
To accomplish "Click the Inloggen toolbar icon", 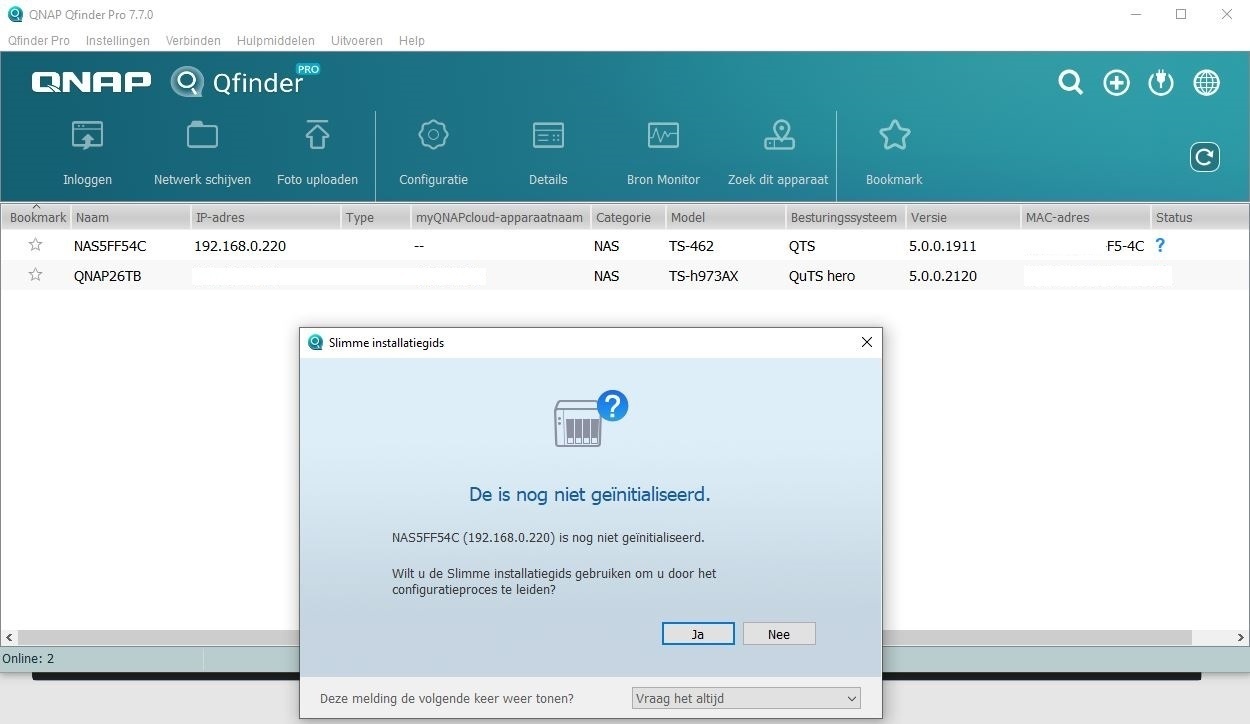I will (x=87, y=135).
